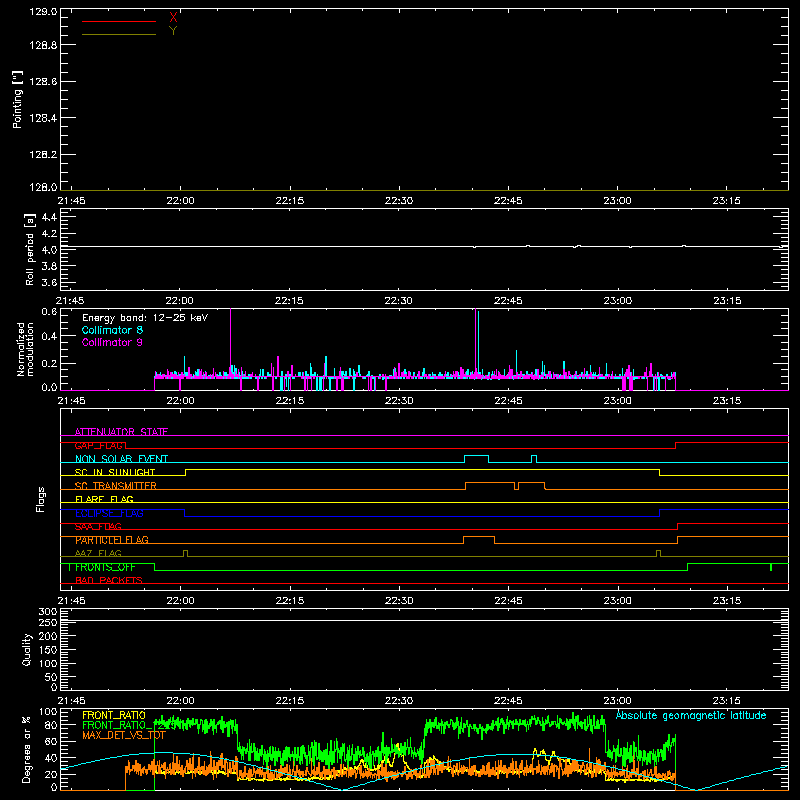Screen dimensions: 800x800
Task: Click the Flags y-axis title
Action: pos(41,499)
